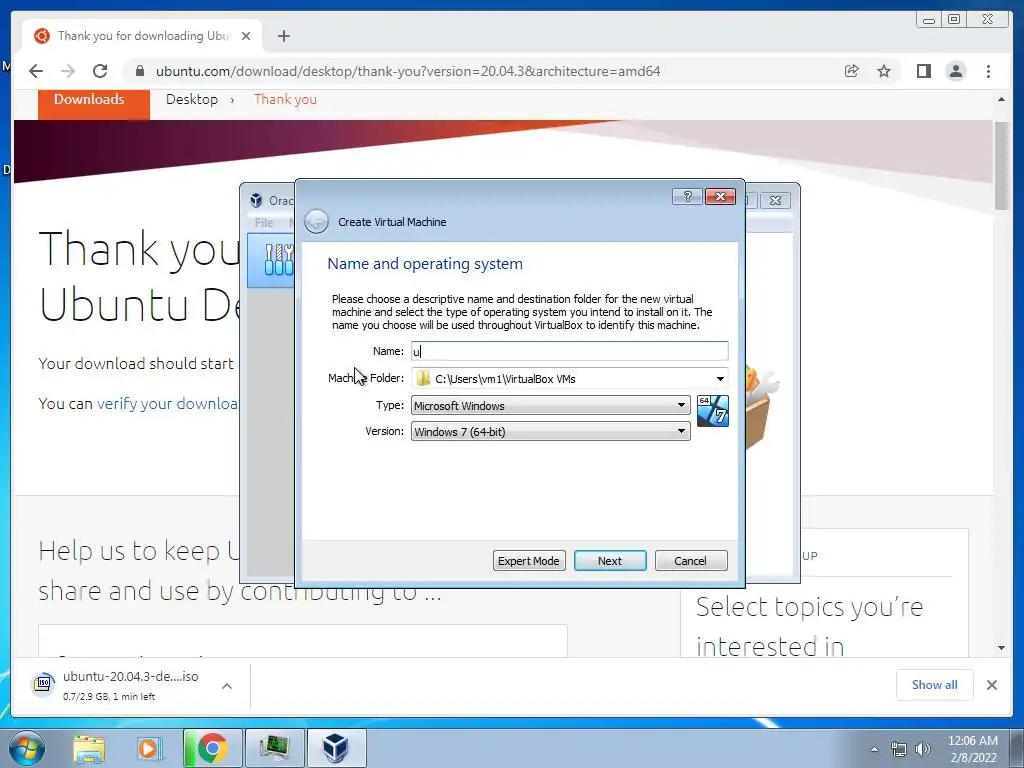Open the Type dropdown showing Microsoft Windows
This screenshot has height=768, width=1024.
(551, 406)
